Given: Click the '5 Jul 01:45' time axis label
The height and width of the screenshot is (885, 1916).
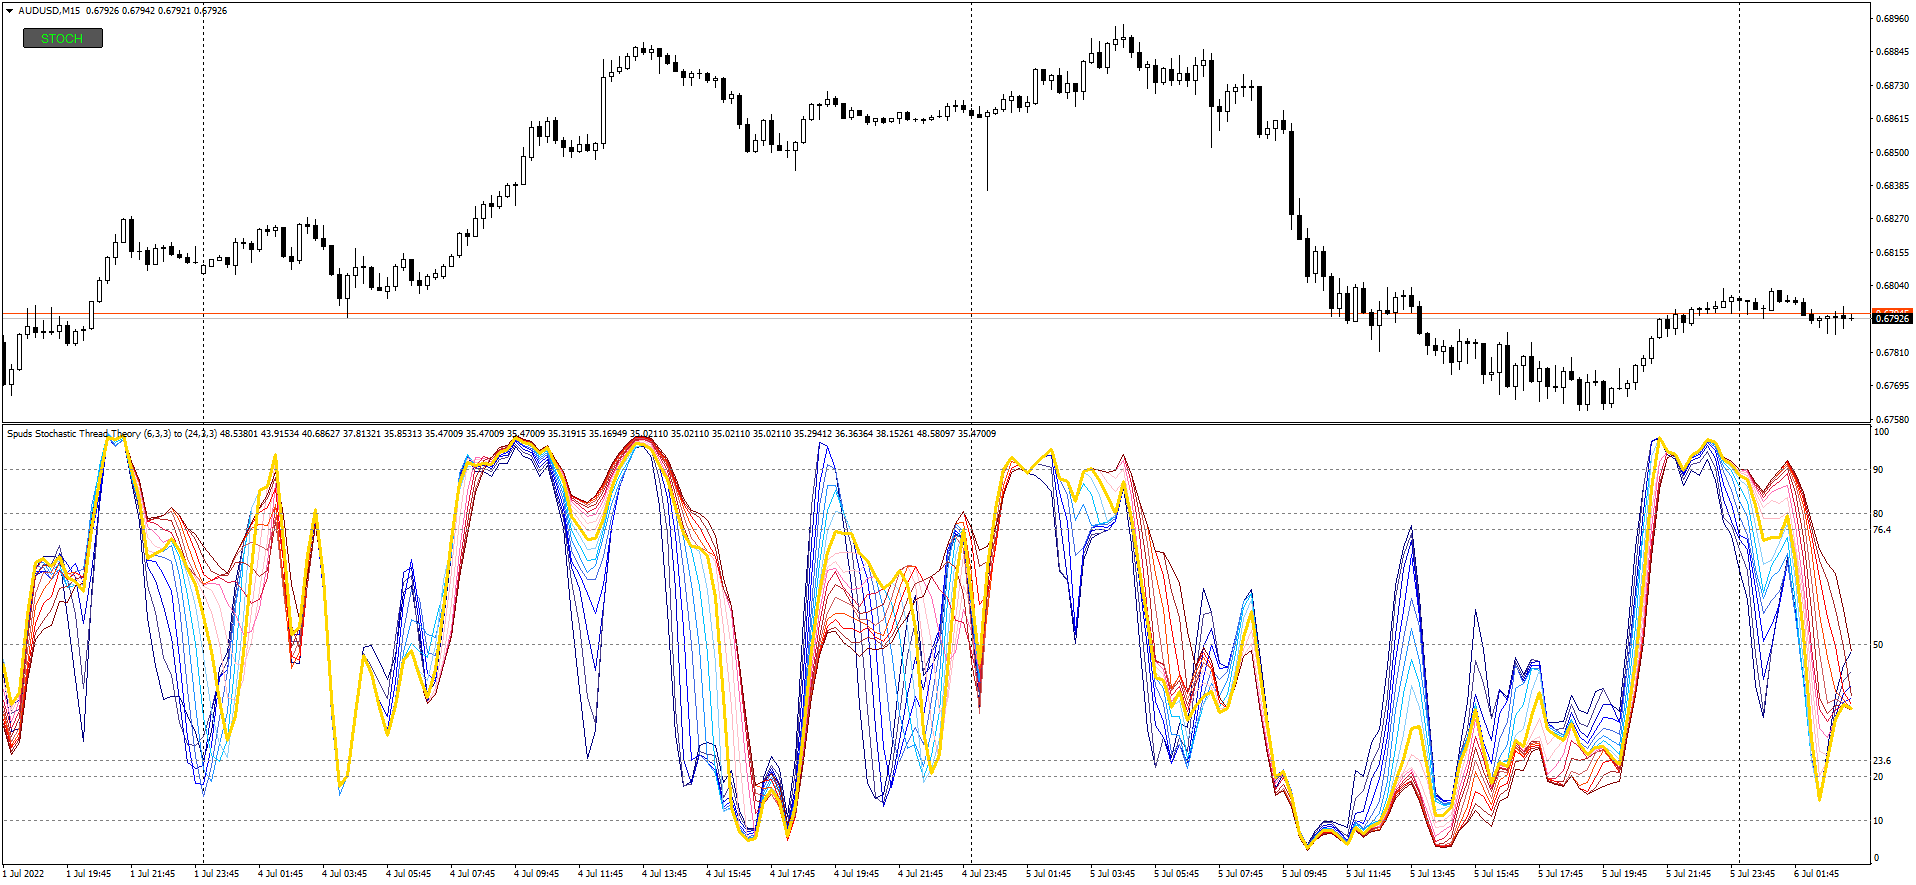Looking at the screenshot, I should pos(1049,874).
